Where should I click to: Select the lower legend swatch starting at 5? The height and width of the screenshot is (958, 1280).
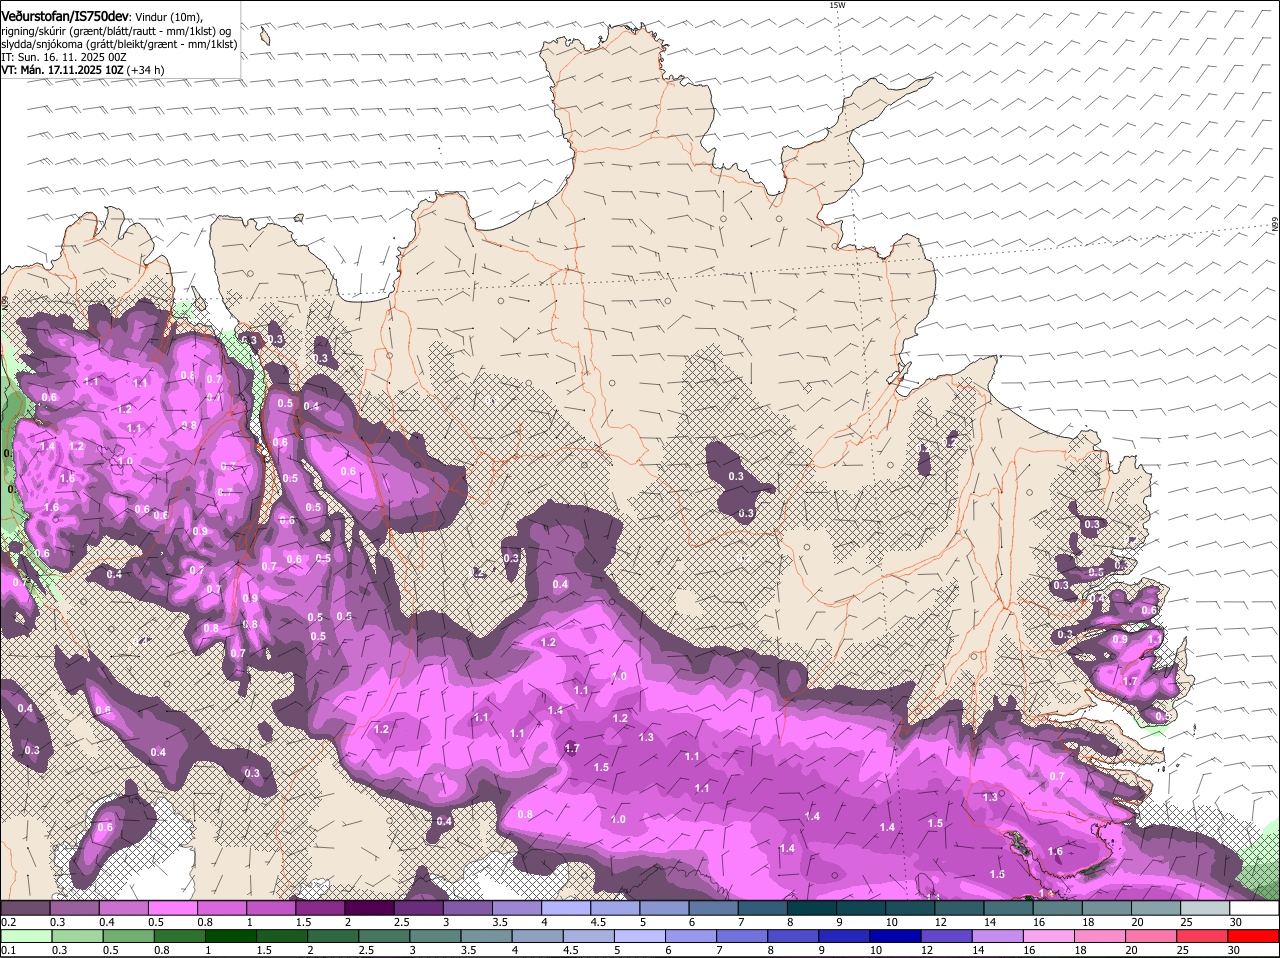click(x=640, y=936)
